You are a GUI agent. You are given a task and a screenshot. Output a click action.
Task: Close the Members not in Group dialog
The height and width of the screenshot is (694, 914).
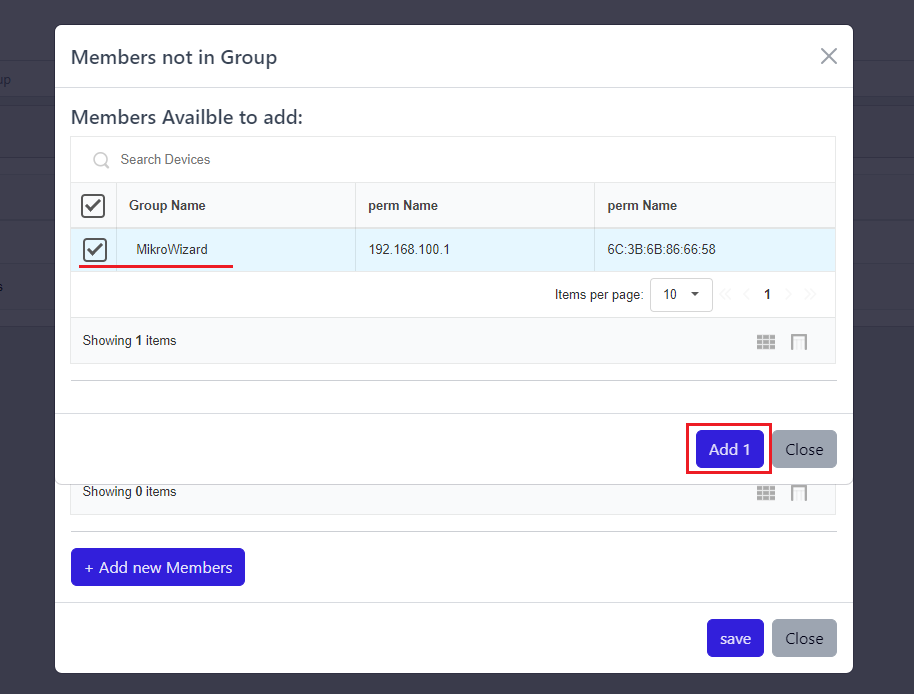tap(828, 57)
